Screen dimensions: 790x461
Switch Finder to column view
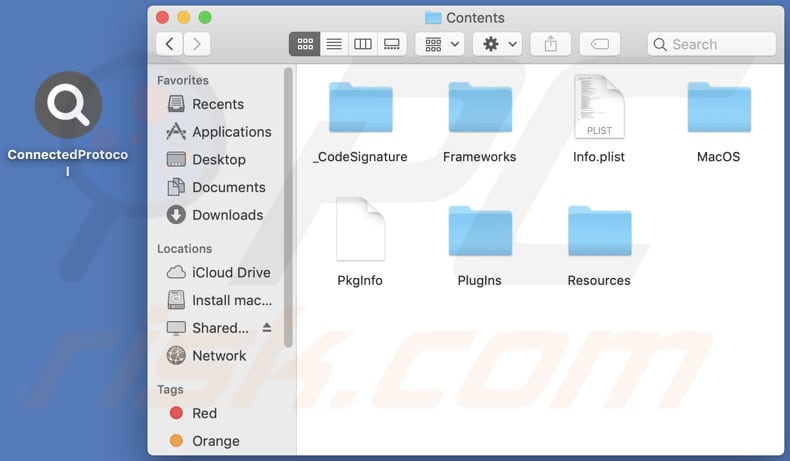click(x=363, y=44)
